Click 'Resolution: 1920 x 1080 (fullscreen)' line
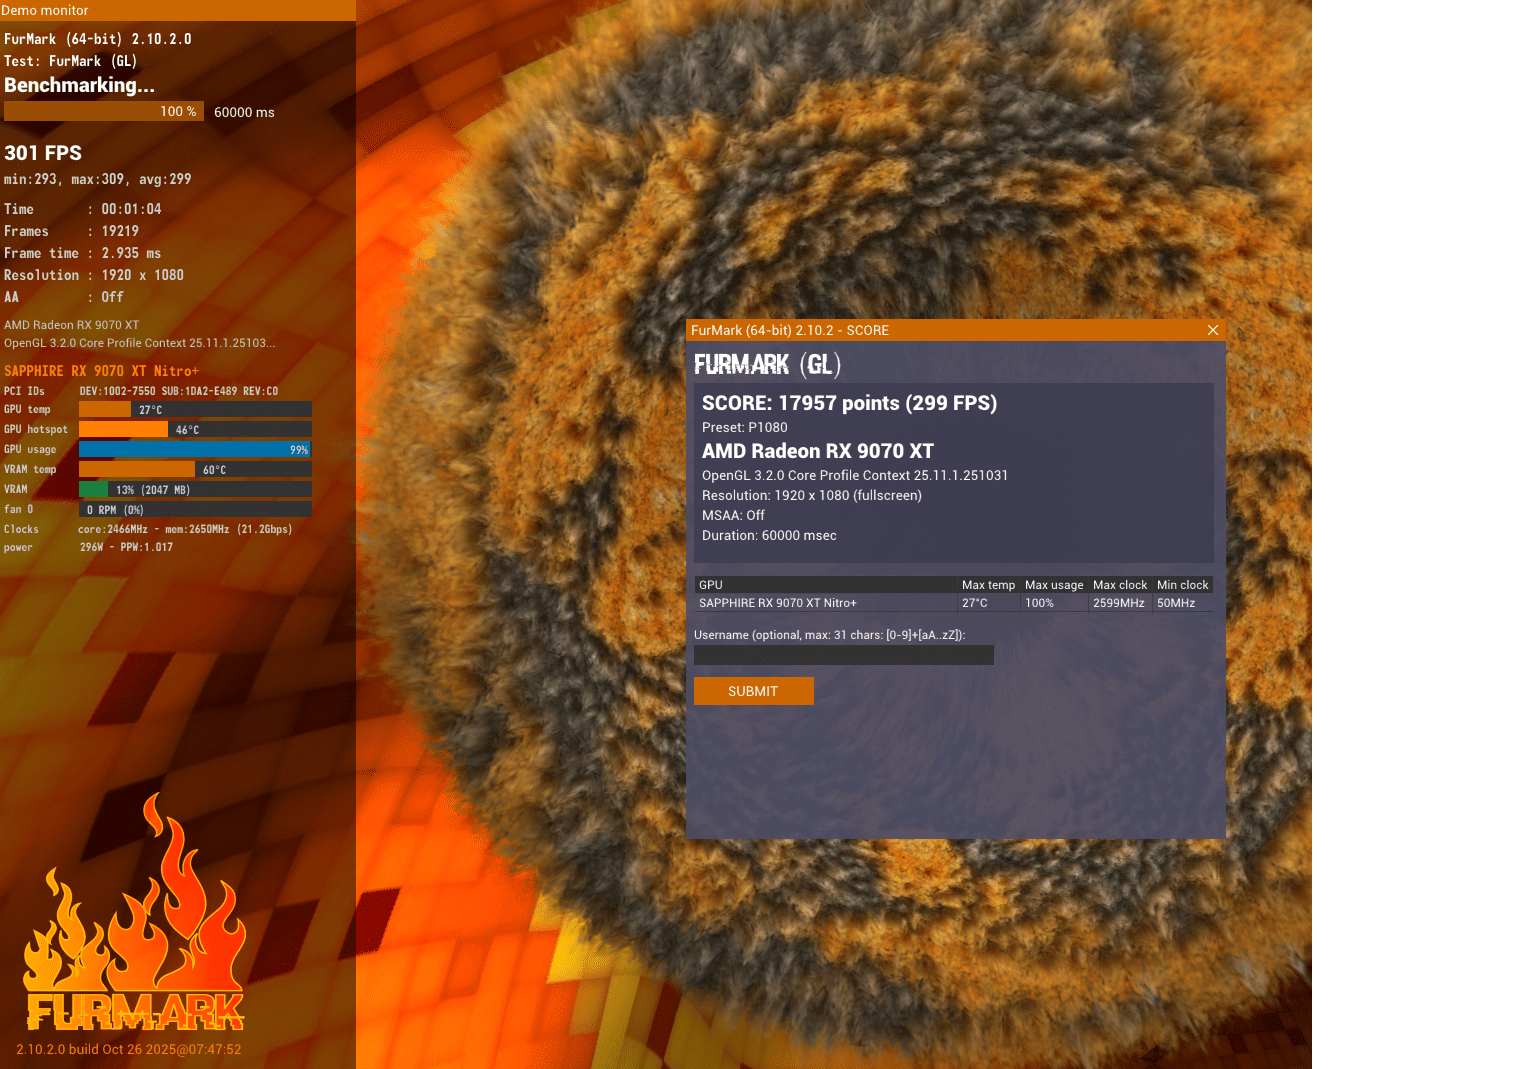This screenshot has width=1536, height=1069. pos(811,495)
